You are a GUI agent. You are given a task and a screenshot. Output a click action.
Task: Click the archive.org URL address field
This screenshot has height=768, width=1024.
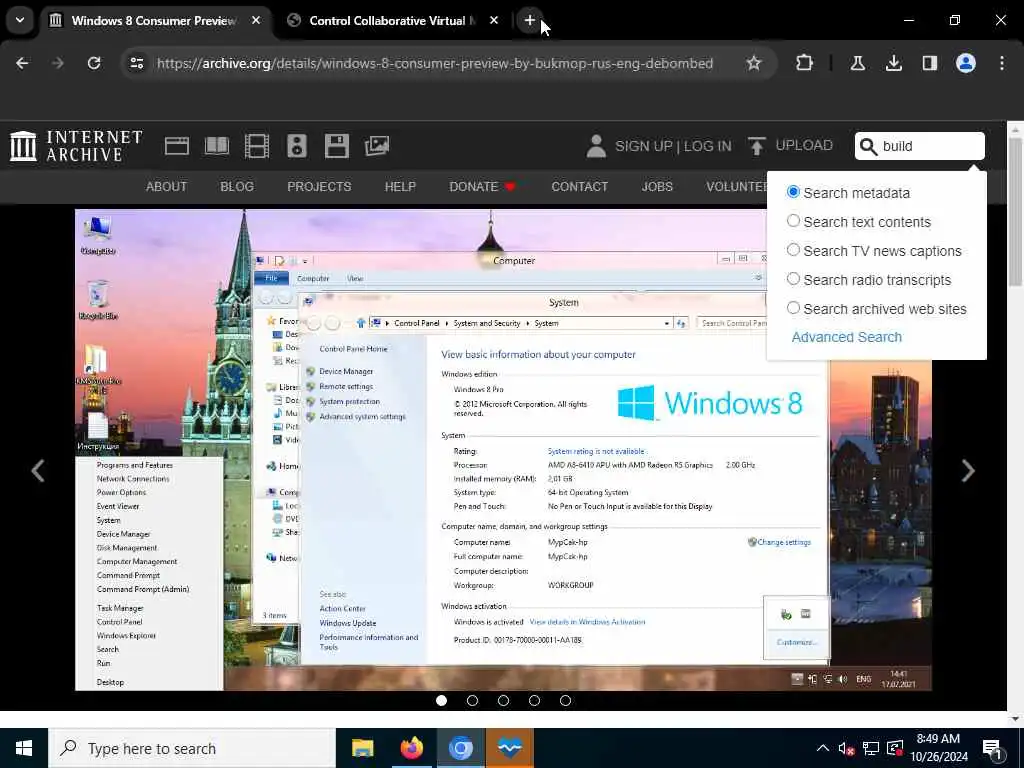[x=434, y=63]
